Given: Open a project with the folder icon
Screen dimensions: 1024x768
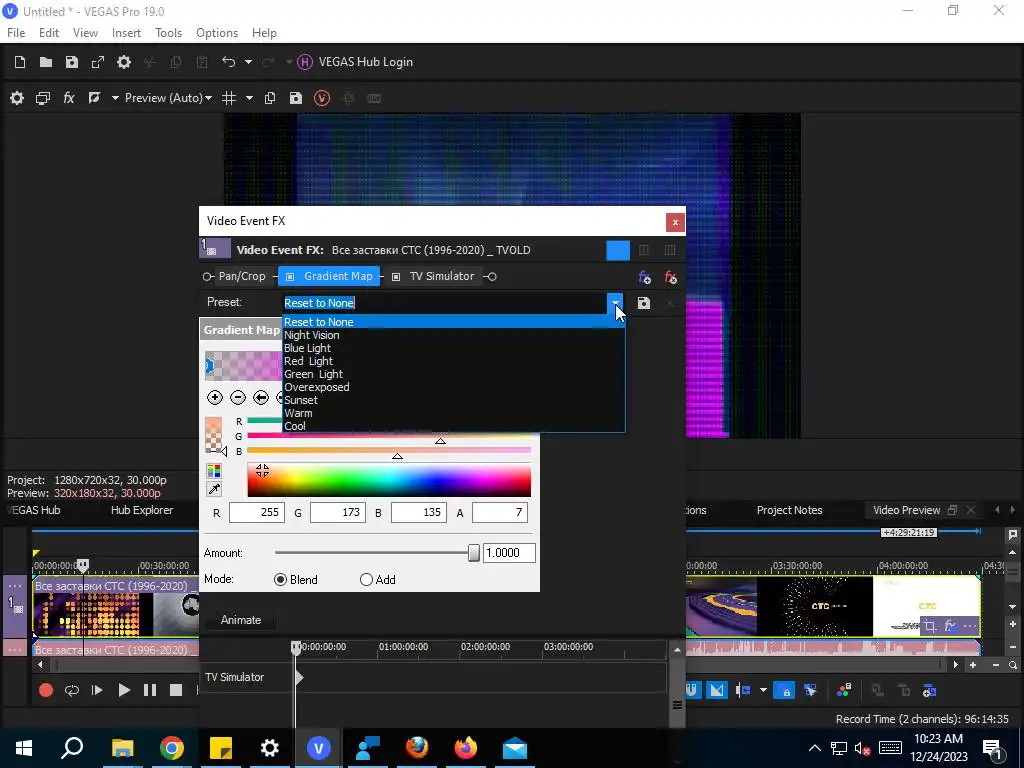Looking at the screenshot, I should [46, 62].
